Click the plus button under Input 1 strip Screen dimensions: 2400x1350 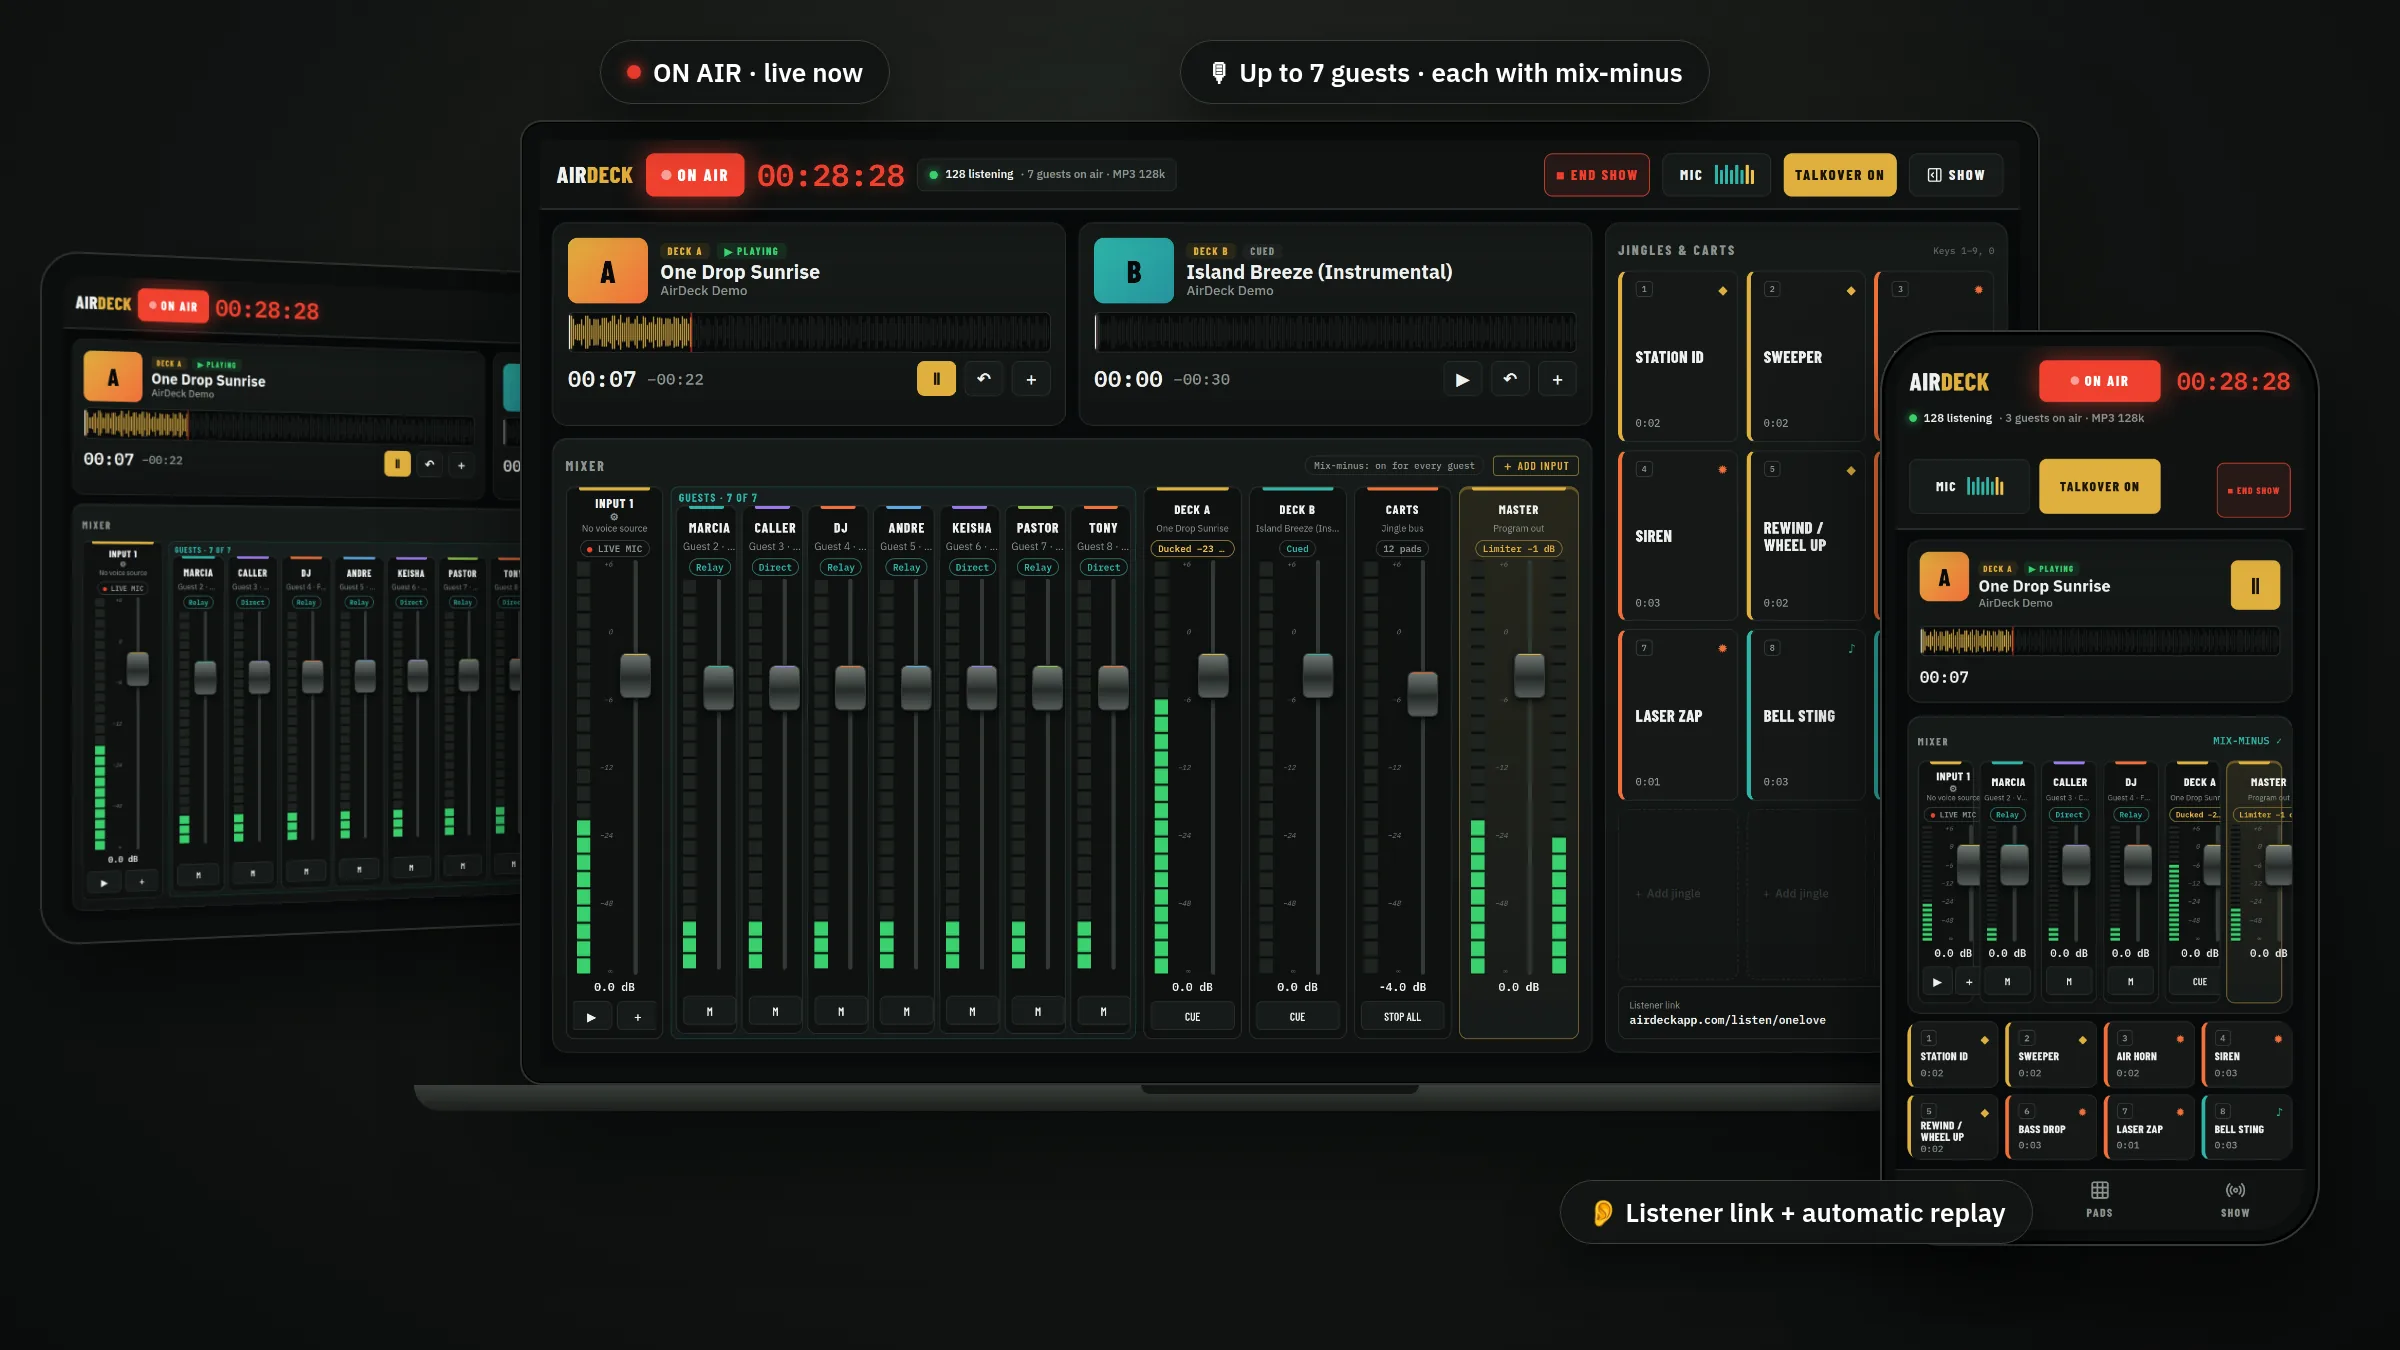tap(638, 1017)
